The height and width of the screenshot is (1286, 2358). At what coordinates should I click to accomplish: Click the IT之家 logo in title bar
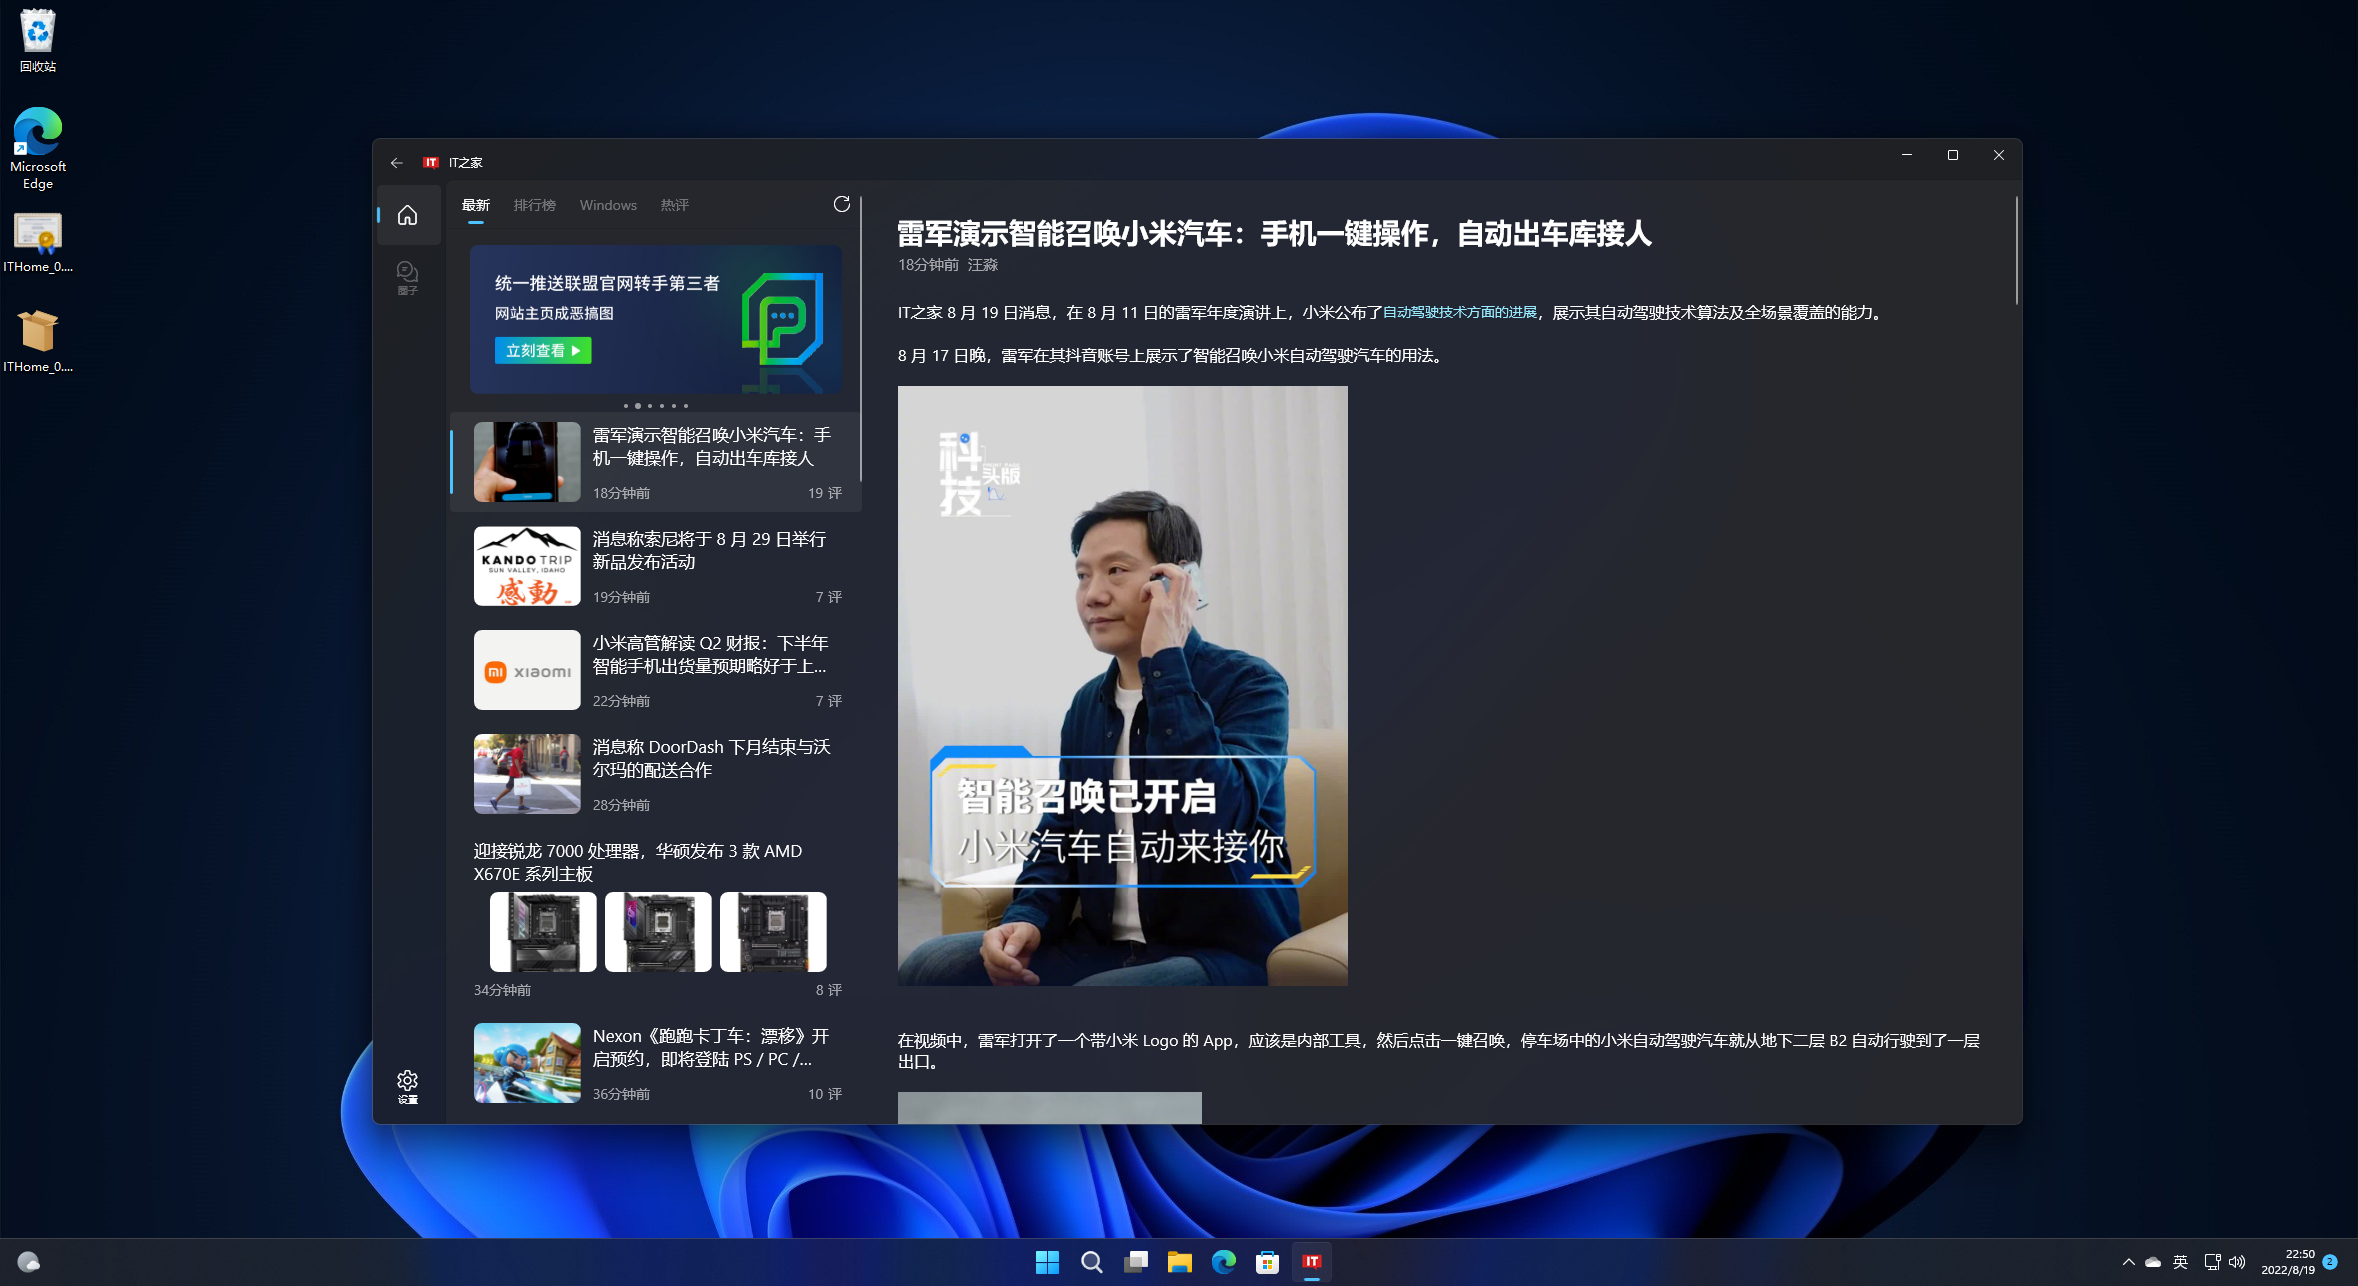coord(431,162)
